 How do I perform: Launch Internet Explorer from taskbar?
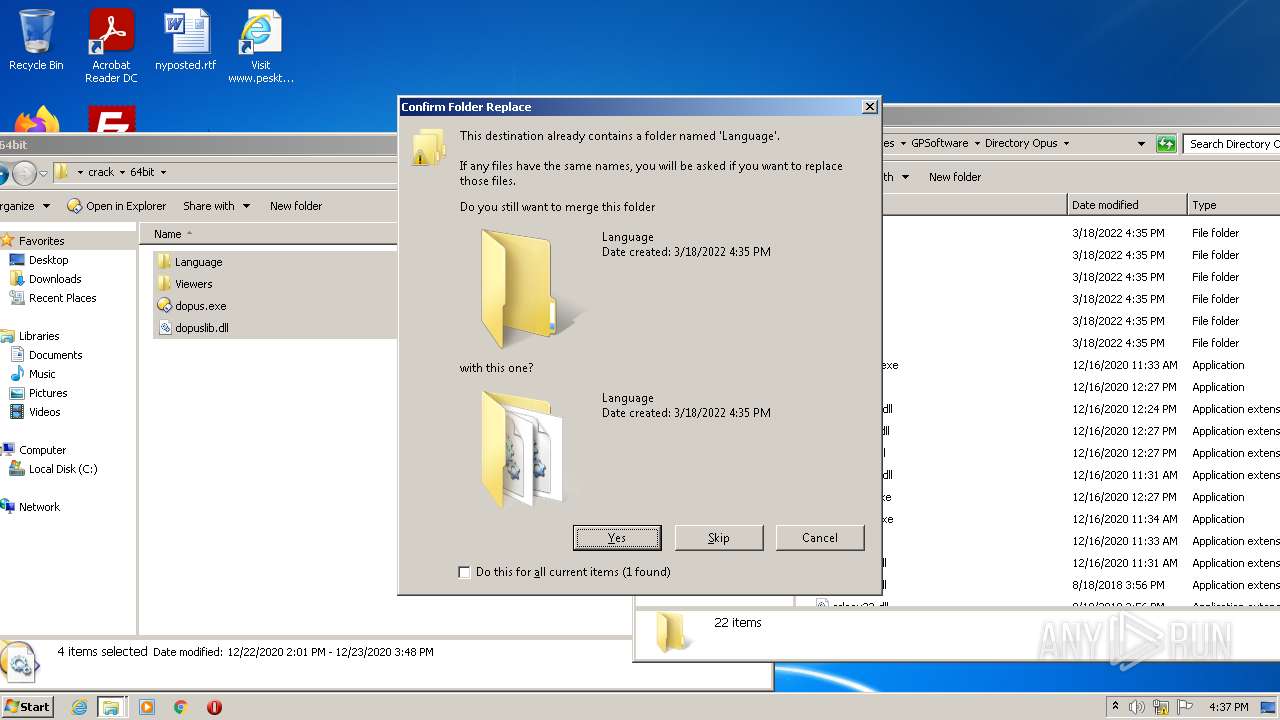tap(80, 707)
